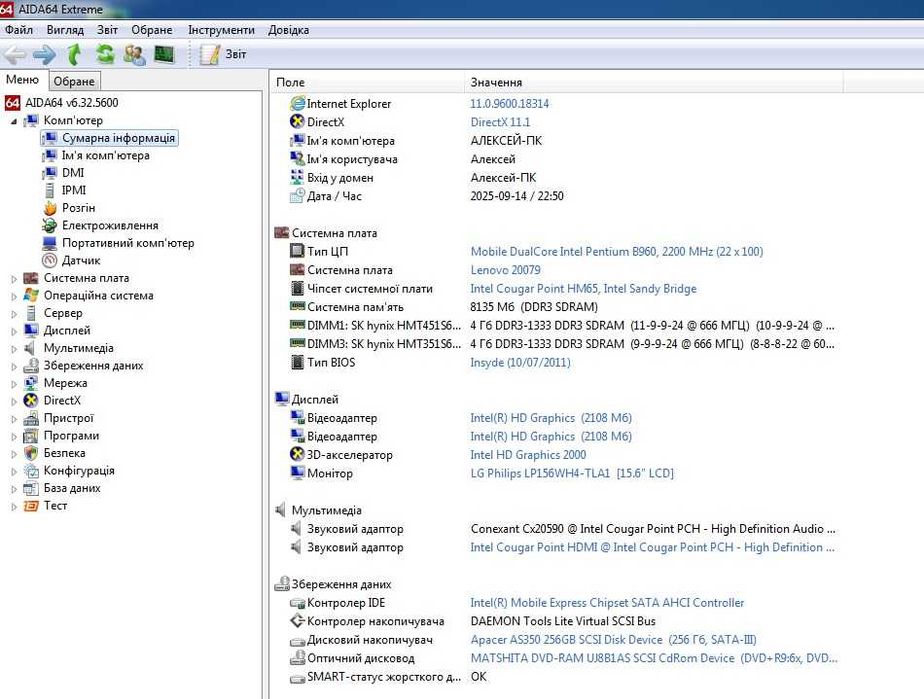924x699 pixels.
Task: Click the Back navigation arrow icon
Action: 15,55
